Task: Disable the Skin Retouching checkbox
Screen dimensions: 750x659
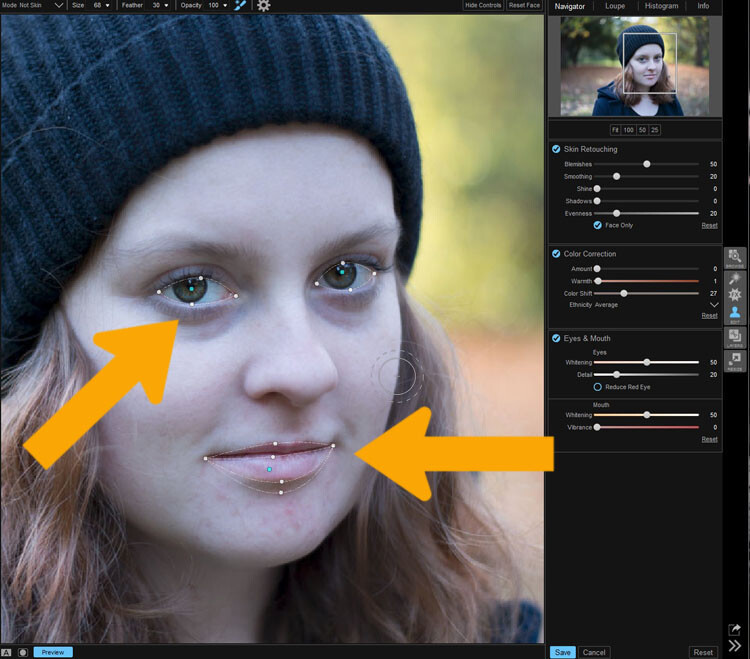Action: tap(556, 149)
